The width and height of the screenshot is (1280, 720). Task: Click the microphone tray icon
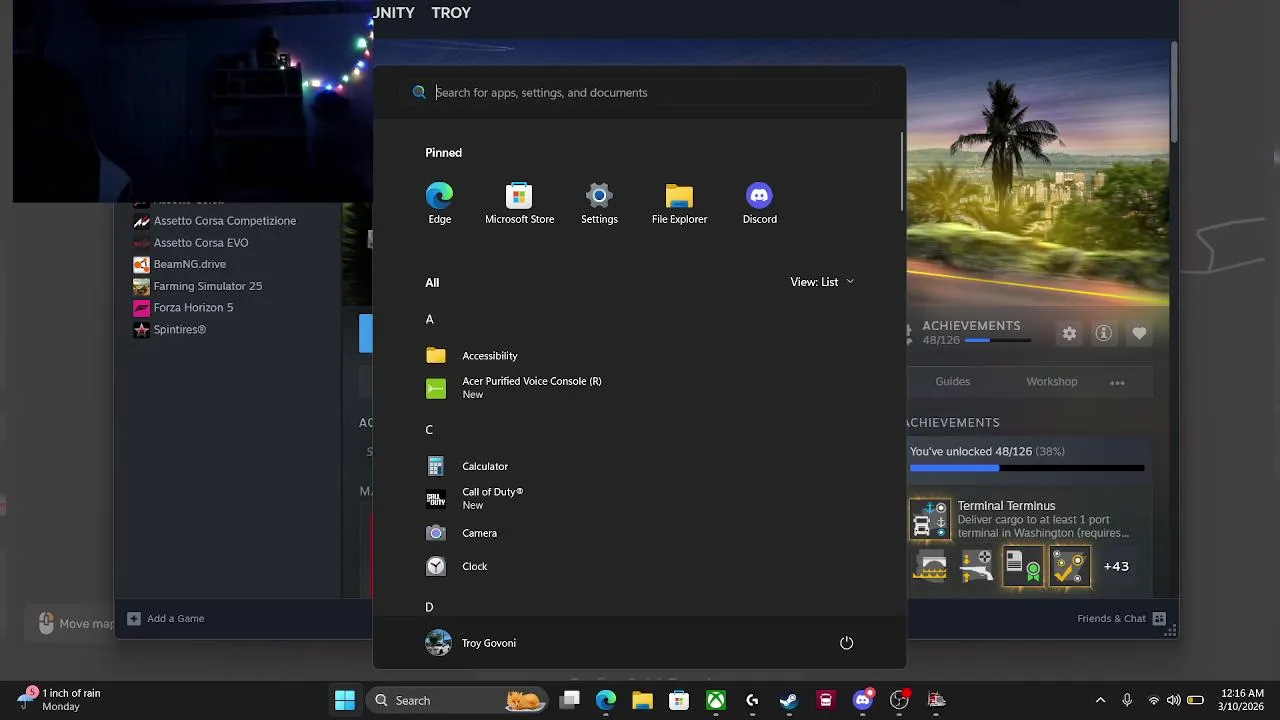tap(1127, 700)
